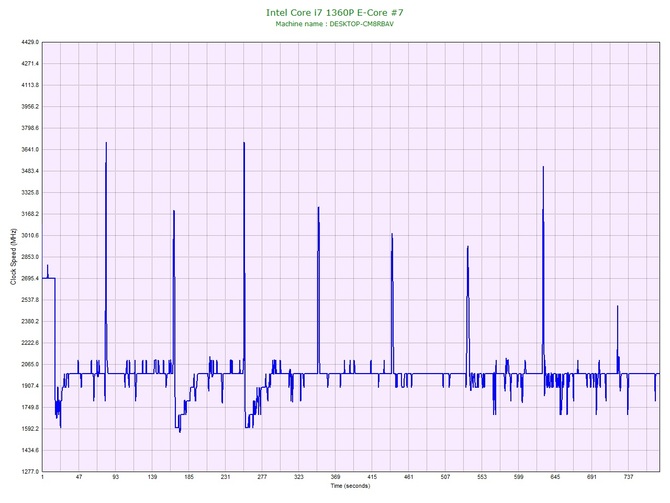This screenshot has width=670, height=503.
Task: Click the time axis label "507"
Action: coord(446,477)
